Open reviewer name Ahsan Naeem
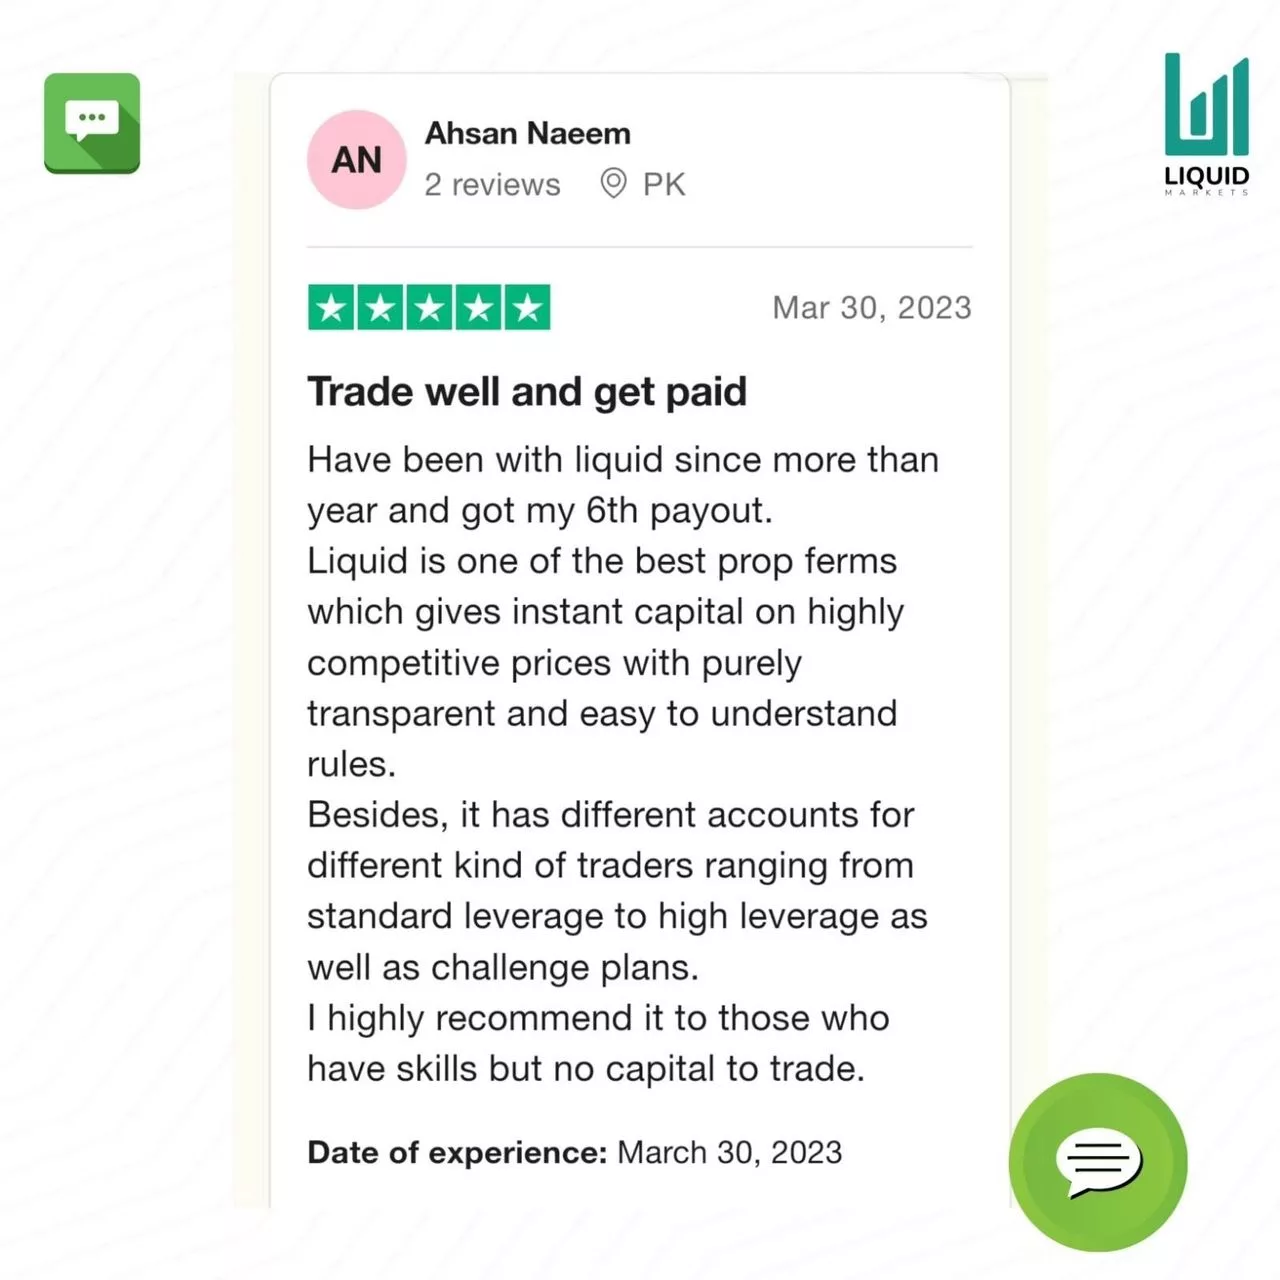Viewport: 1280px width, 1280px height. [527, 133]
